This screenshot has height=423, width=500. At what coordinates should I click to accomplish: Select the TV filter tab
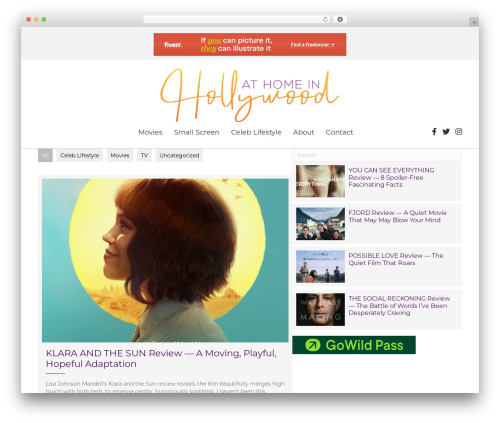pyautogui.click(x=144, y=155)
